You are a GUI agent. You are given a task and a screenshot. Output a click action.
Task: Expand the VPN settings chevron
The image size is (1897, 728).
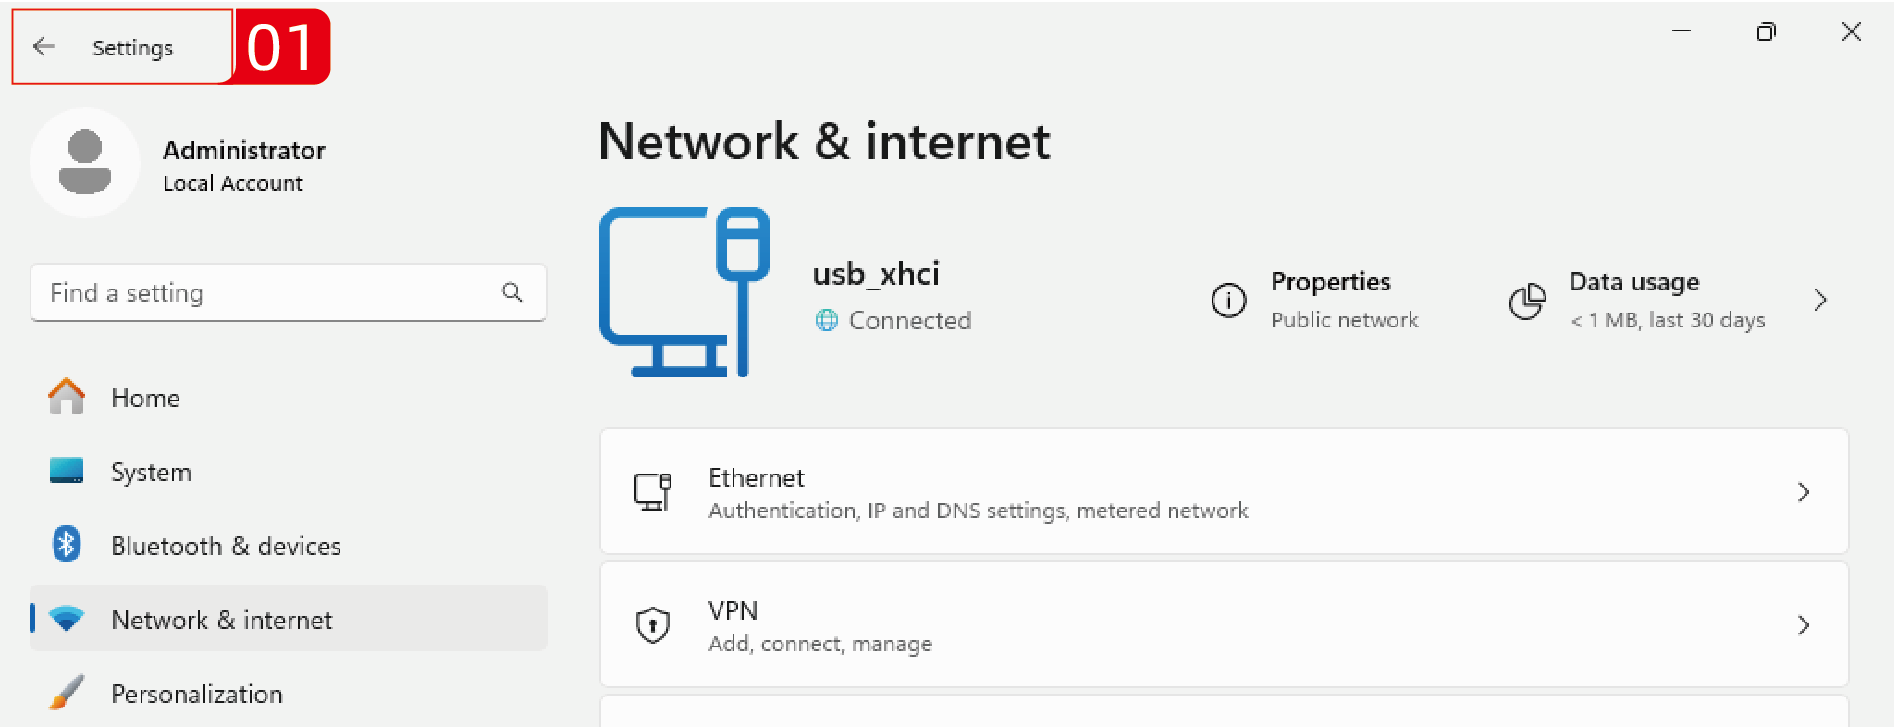1803,625
